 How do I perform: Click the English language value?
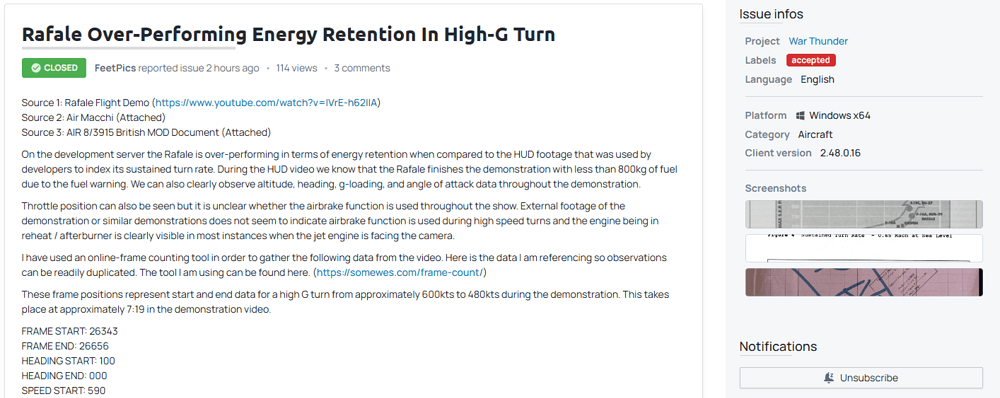click(818, 80)
